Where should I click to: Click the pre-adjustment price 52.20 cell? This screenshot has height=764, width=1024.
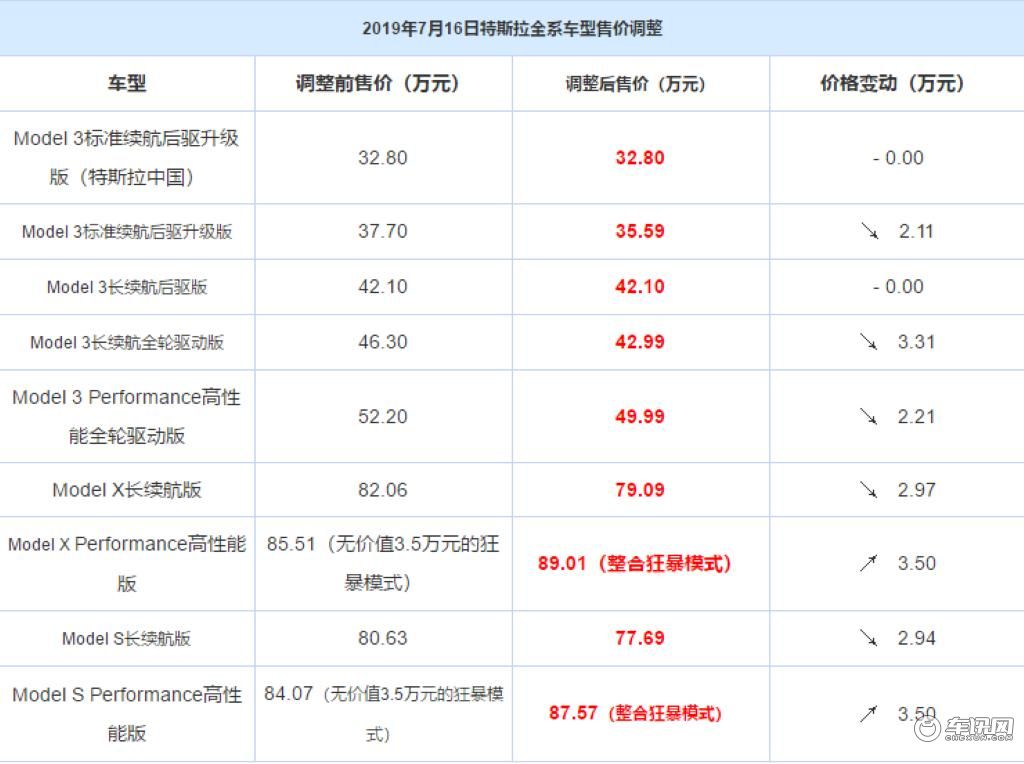click(383, 417)
